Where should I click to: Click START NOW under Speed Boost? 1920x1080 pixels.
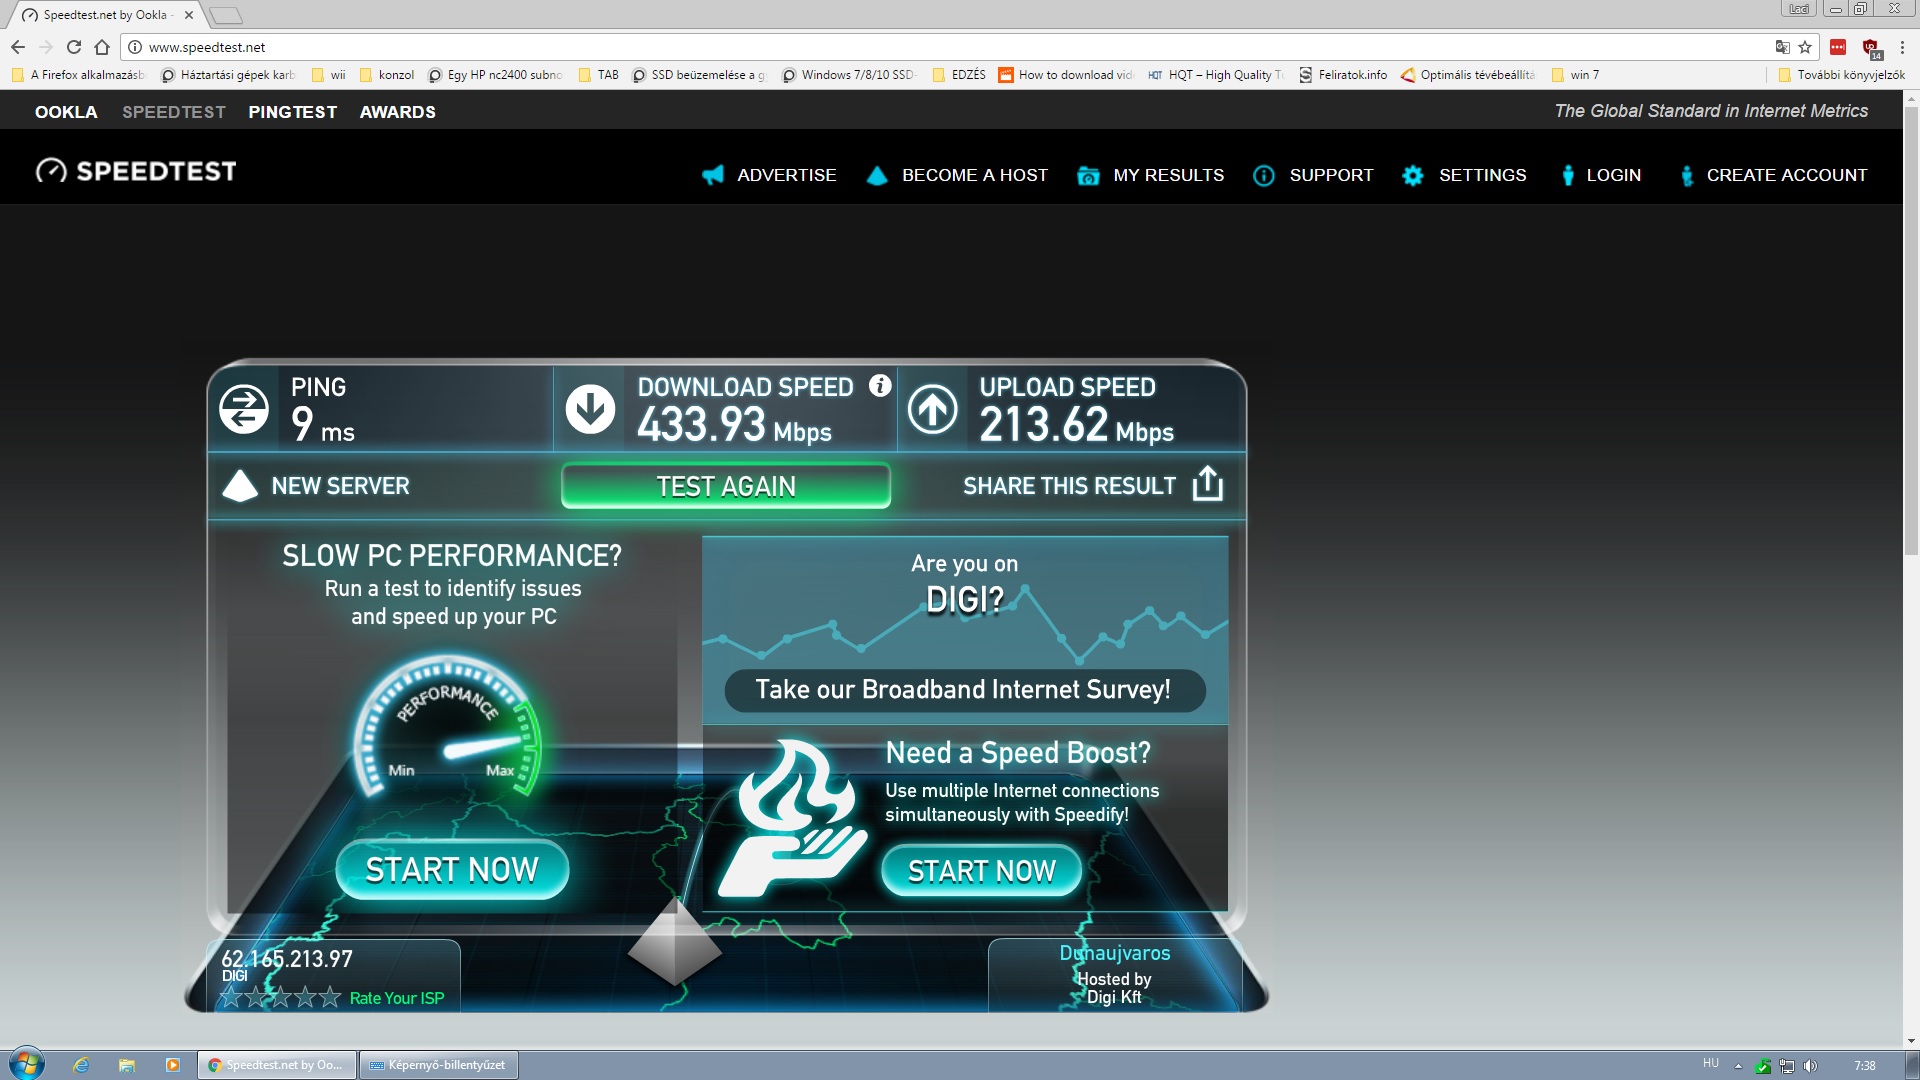pyautogui.click(x=982, y=871)
